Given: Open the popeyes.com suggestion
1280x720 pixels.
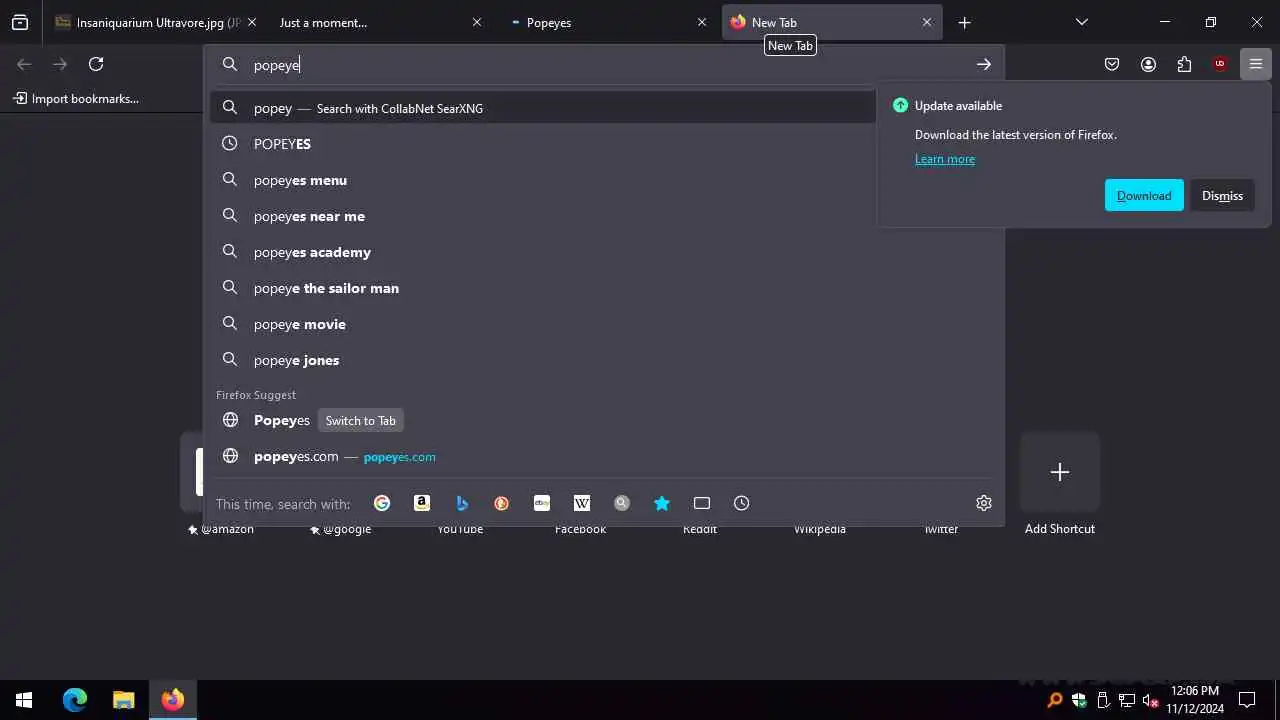Looking at the screenshot, I should click(604, 457).
